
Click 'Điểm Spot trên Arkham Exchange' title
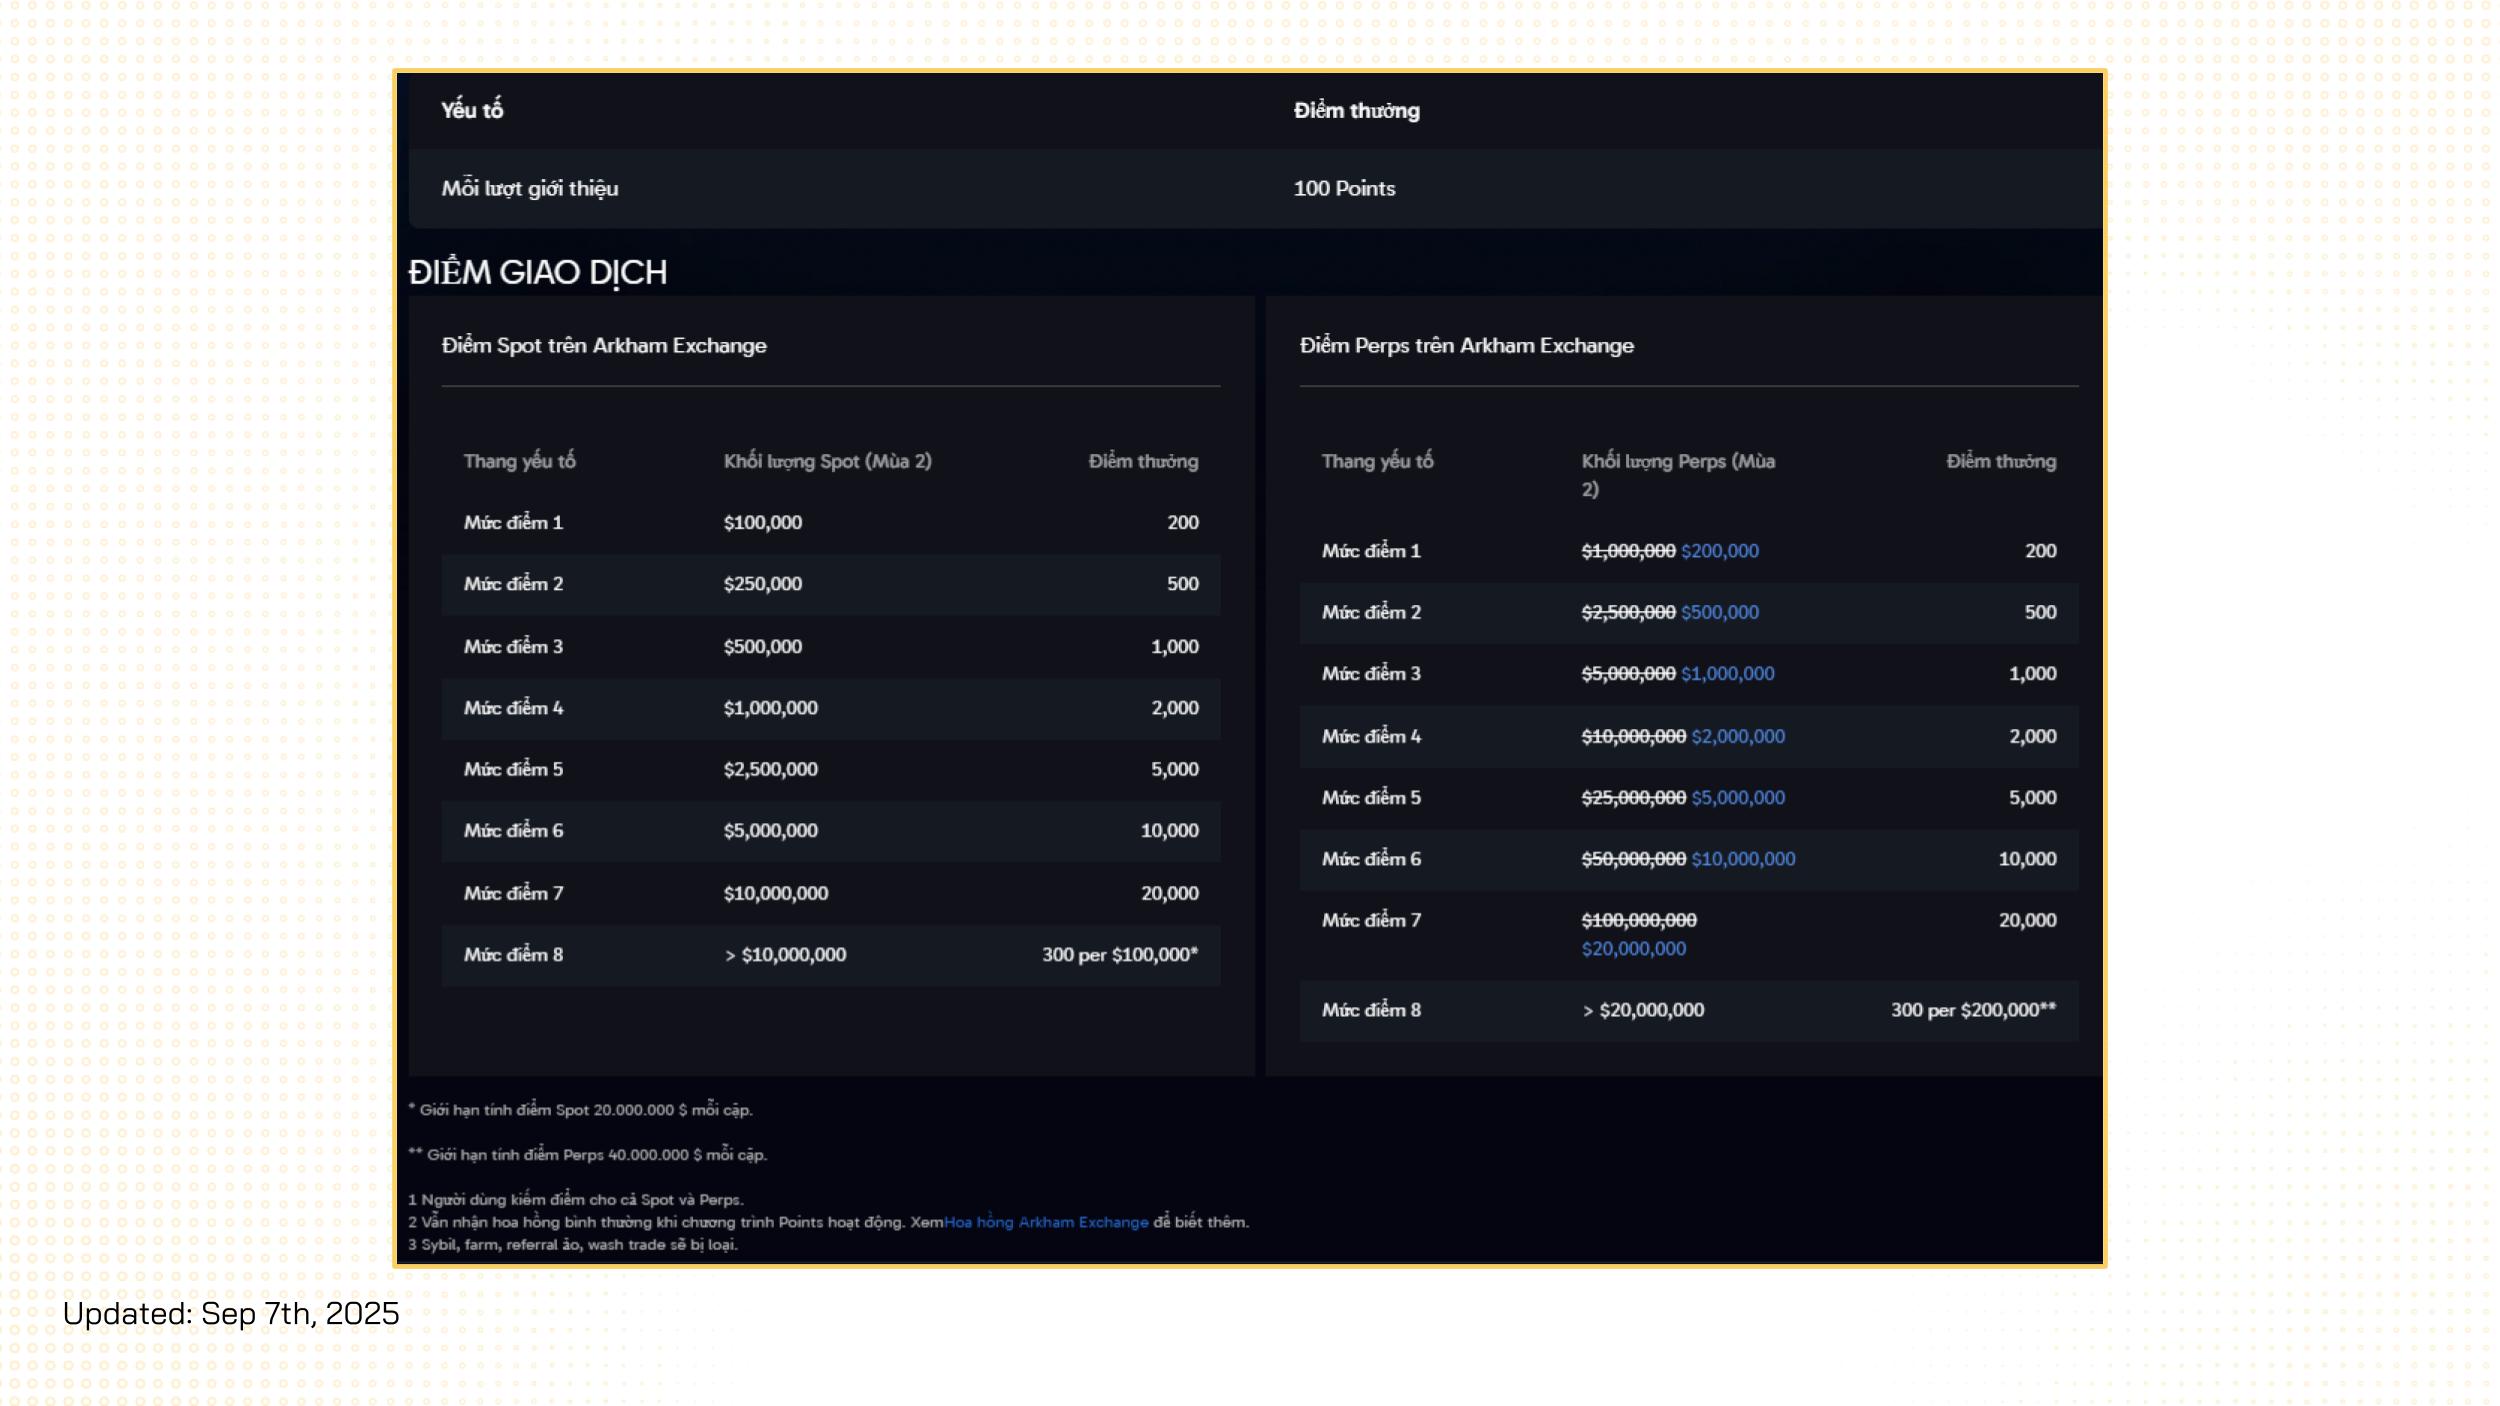[604, 345]
